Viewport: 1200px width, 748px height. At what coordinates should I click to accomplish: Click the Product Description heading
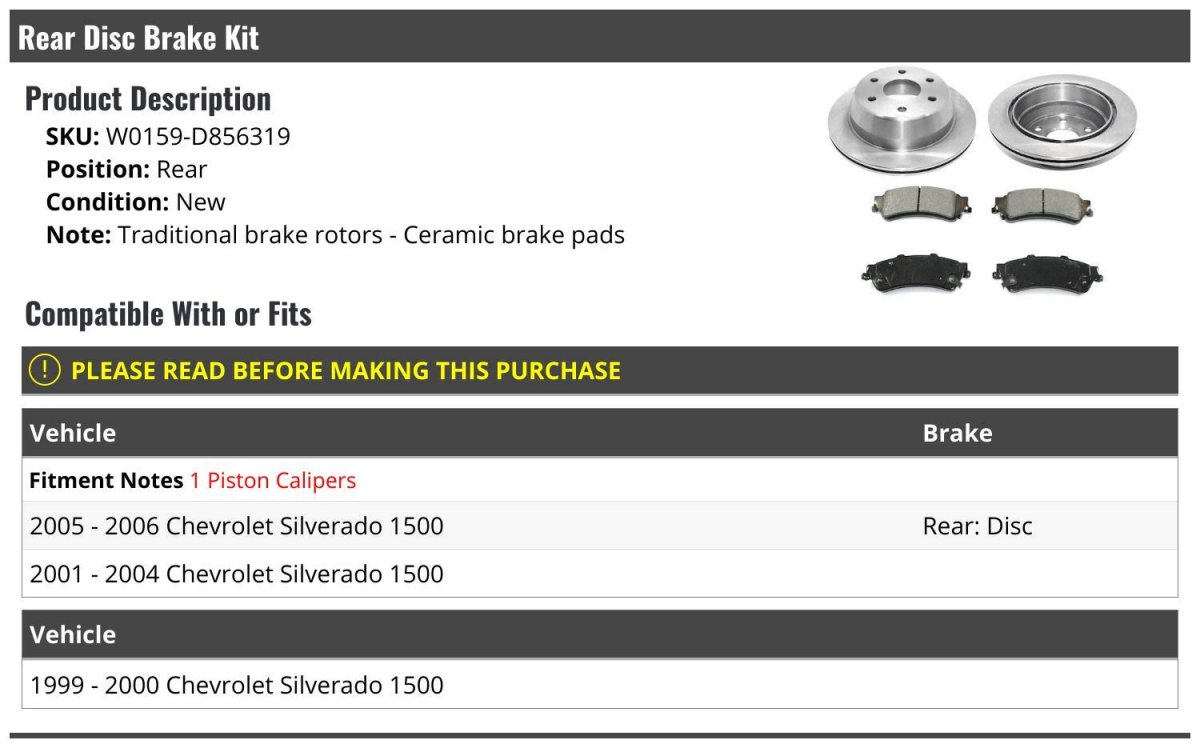[x=148, y=98]
